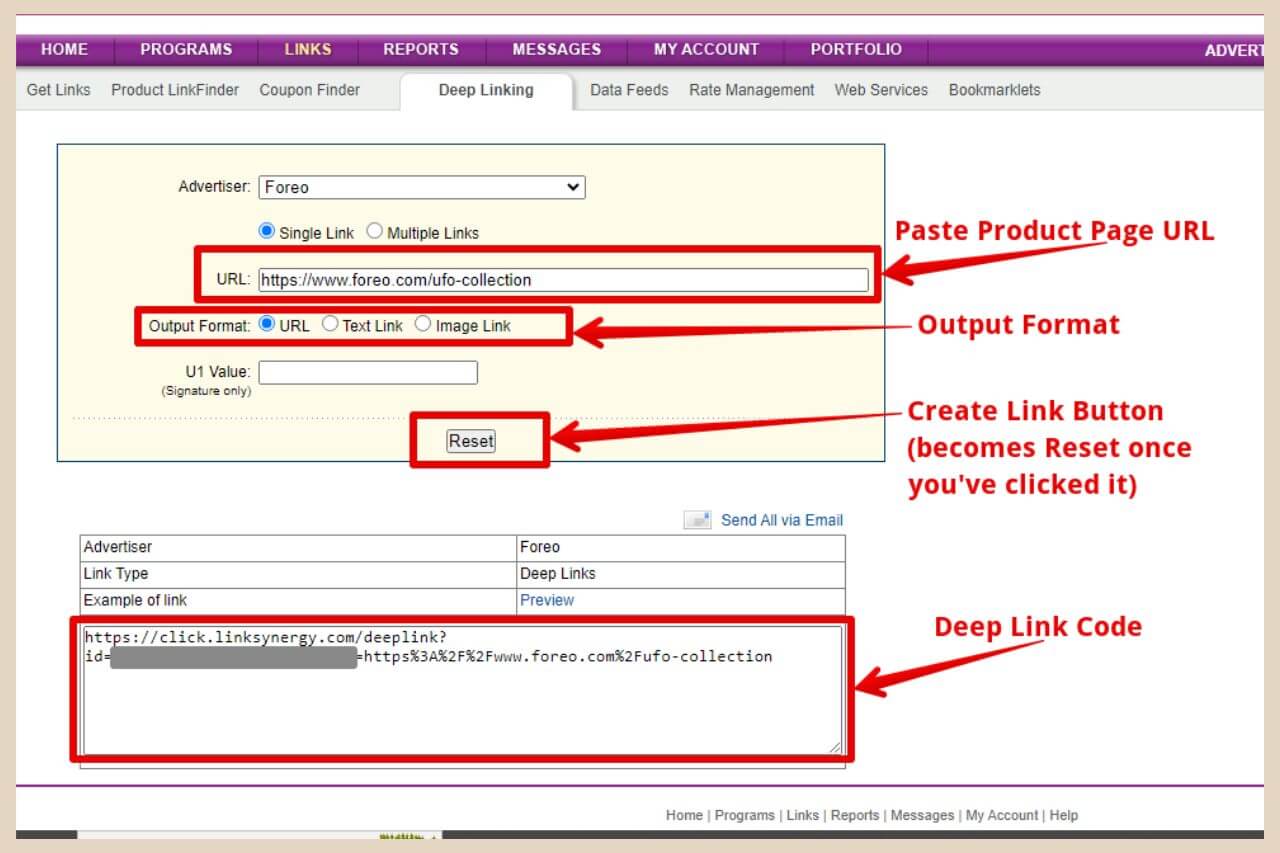Select the Multiple Links radio button

[x=374, y=231]
